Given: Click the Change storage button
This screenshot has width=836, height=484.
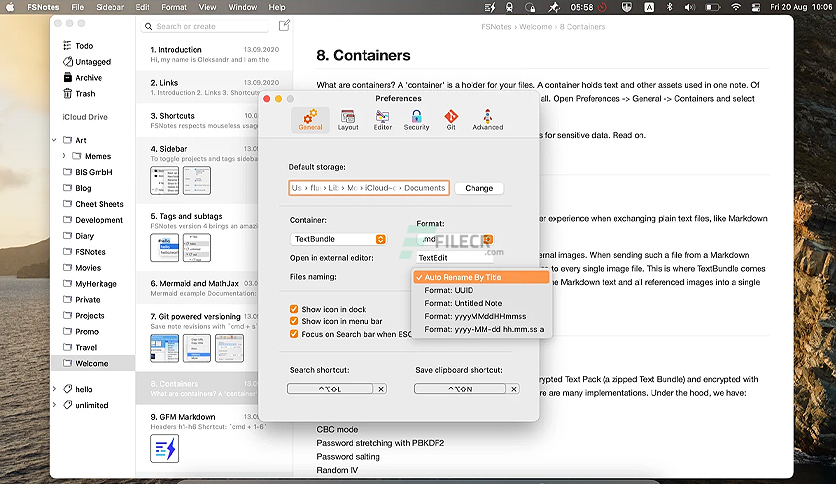Looking at the screenshot, I should coord(479,188).
